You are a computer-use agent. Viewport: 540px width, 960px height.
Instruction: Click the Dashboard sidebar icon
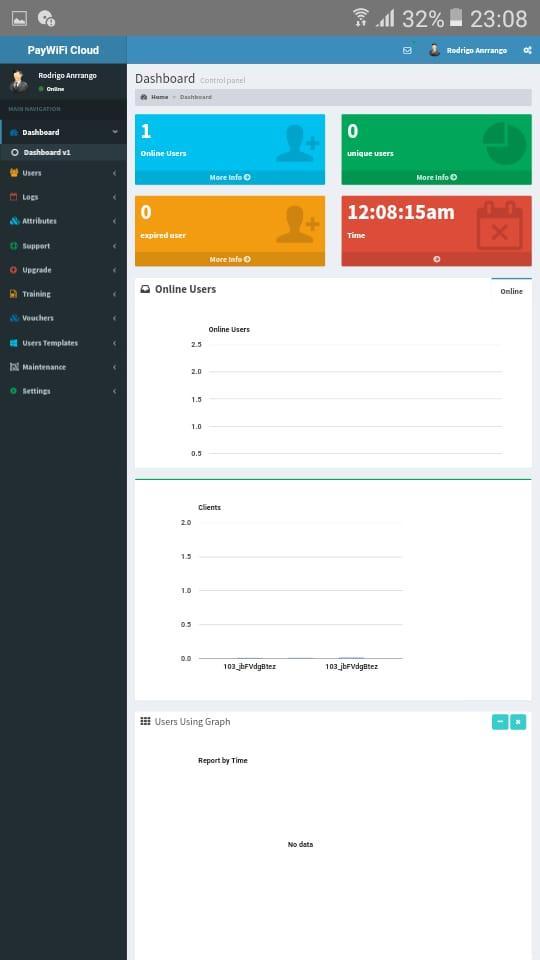(14, 132)
